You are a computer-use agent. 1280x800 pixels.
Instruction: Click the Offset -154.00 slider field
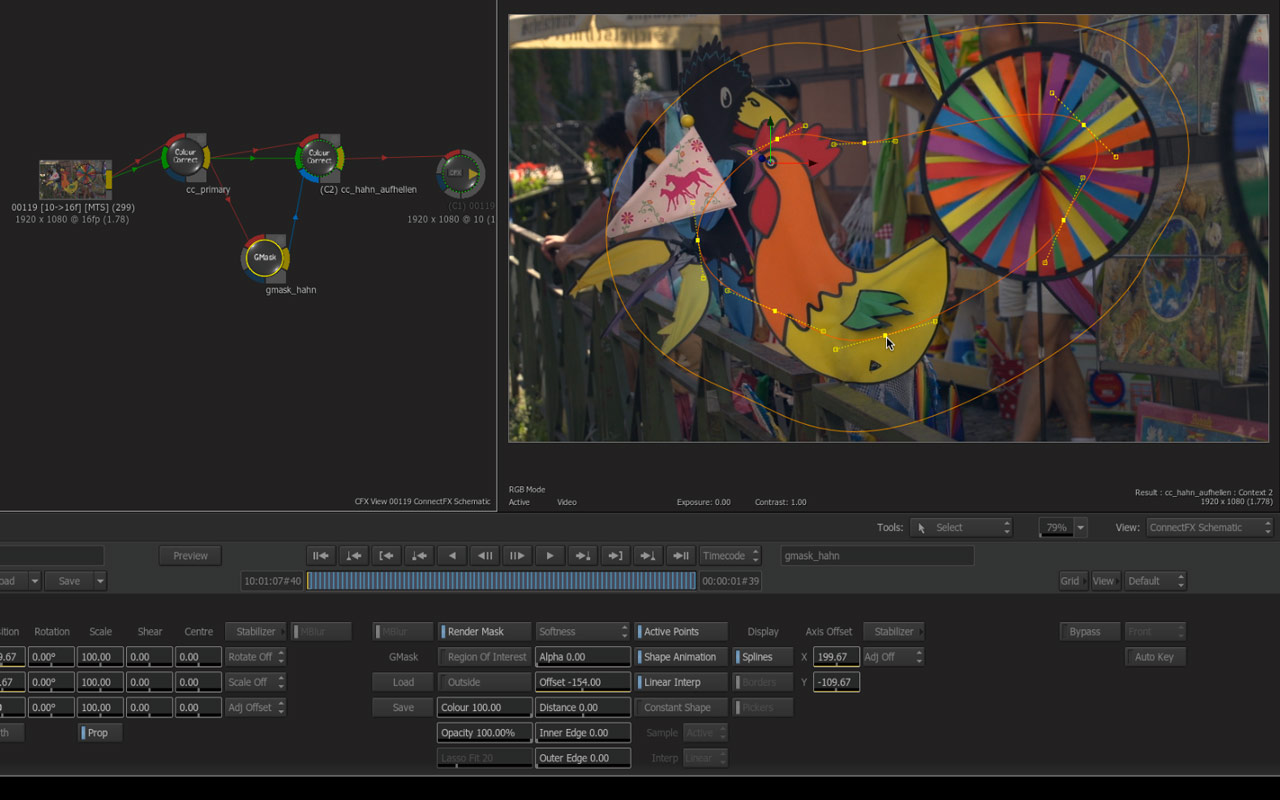(x=582, y=682)
